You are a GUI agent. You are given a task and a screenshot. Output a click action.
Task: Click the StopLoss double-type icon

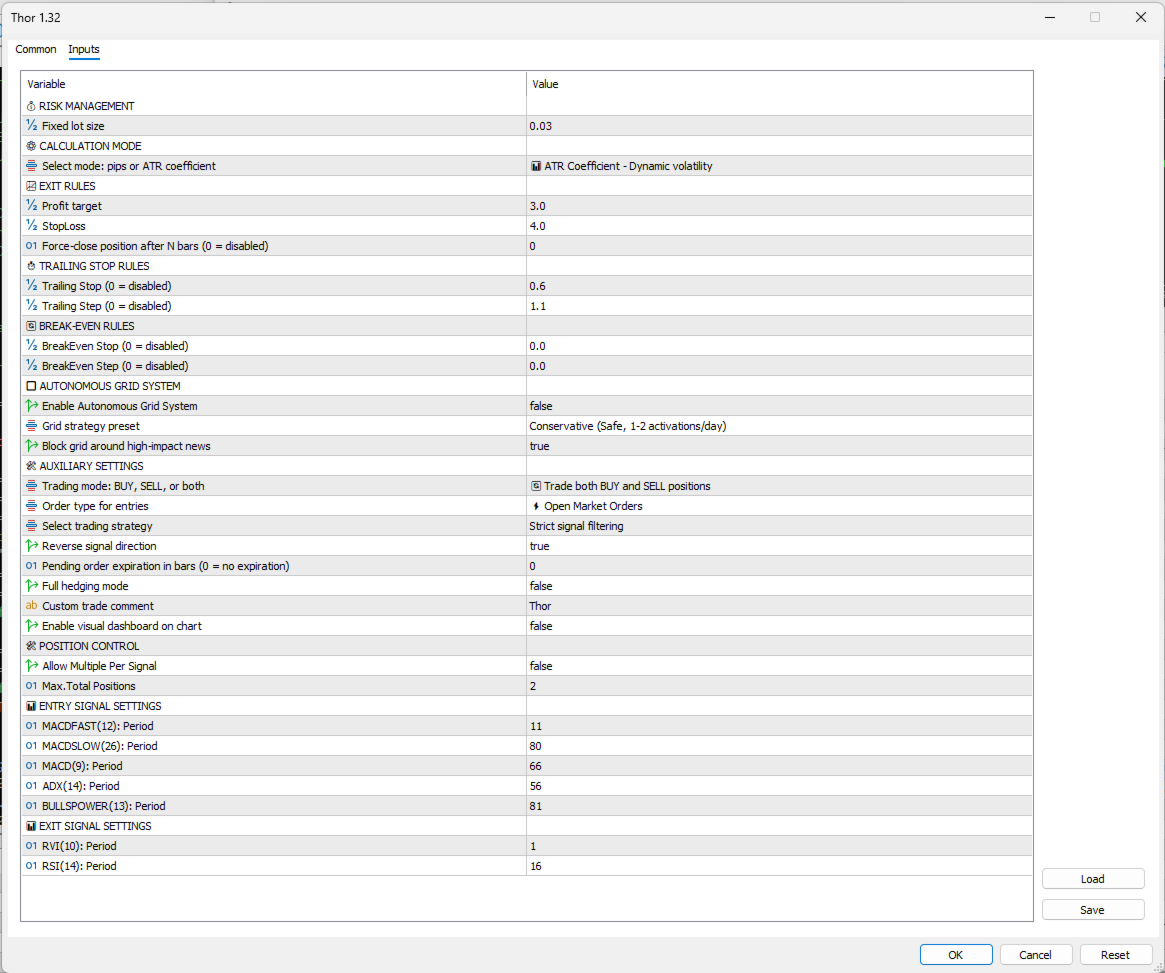(x=31, y=226)
